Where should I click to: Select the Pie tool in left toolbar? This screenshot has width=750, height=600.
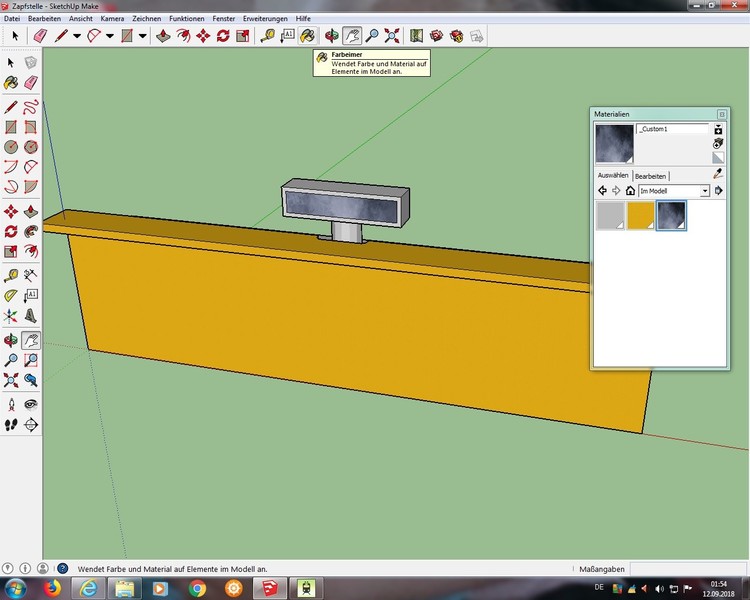pyautogui.click(x=31, y=186)
